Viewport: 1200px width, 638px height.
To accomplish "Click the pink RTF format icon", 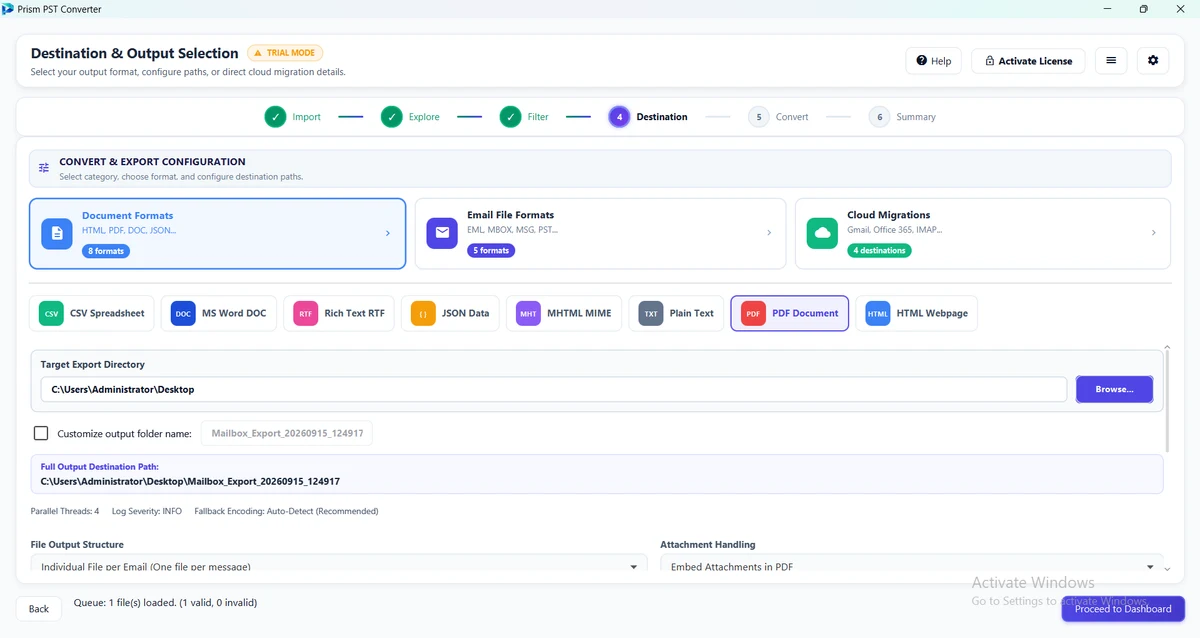I will point(306,313).
